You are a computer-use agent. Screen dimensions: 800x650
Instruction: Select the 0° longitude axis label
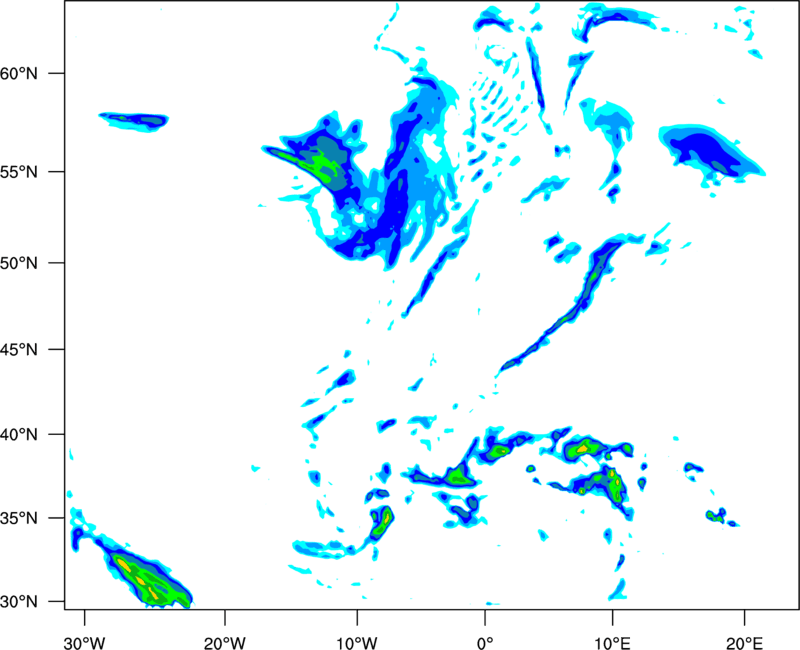pos(485,643)
